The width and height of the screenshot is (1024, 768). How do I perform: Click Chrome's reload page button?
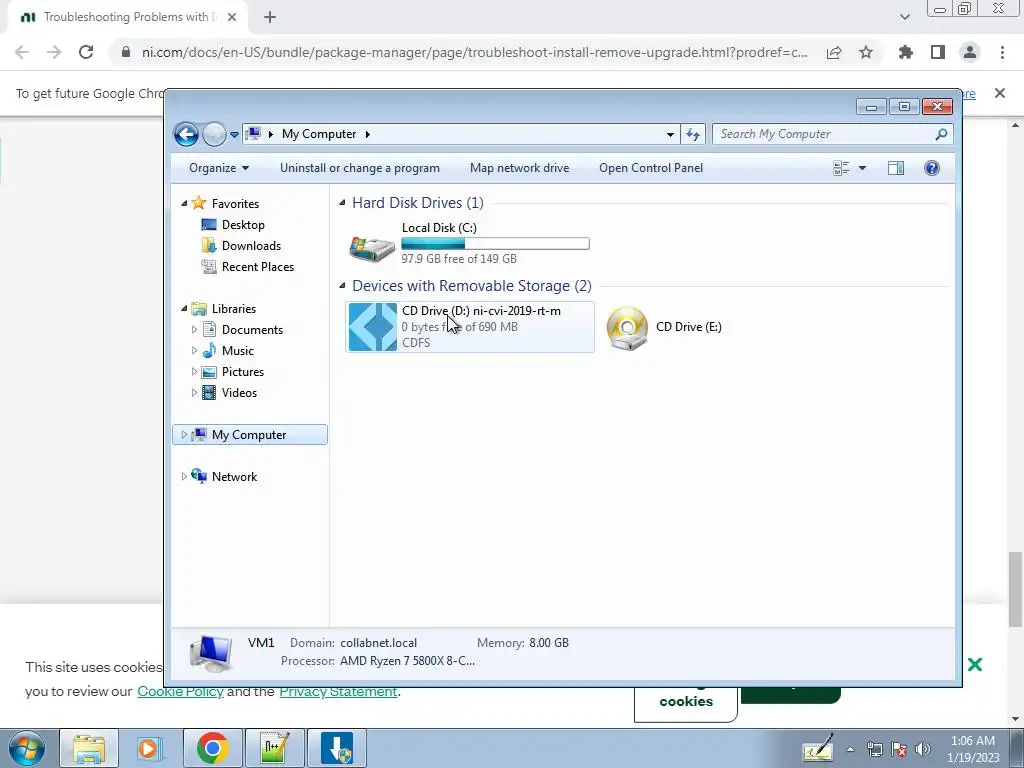click(86, 52)
